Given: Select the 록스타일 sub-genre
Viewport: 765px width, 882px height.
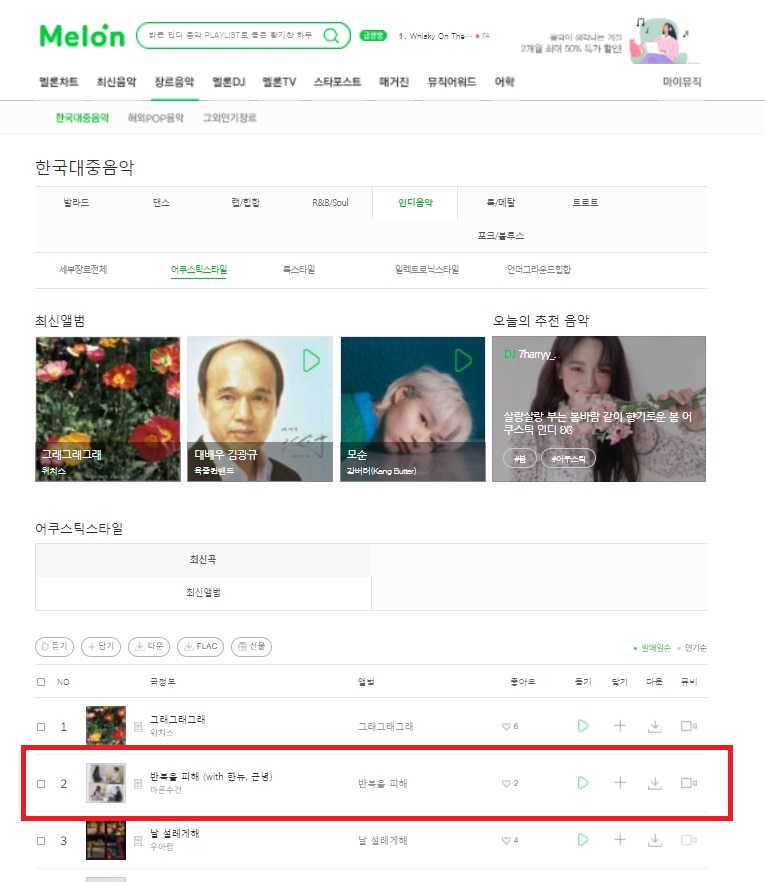Looking at the screenshot, I should click(x=299, y=269).
